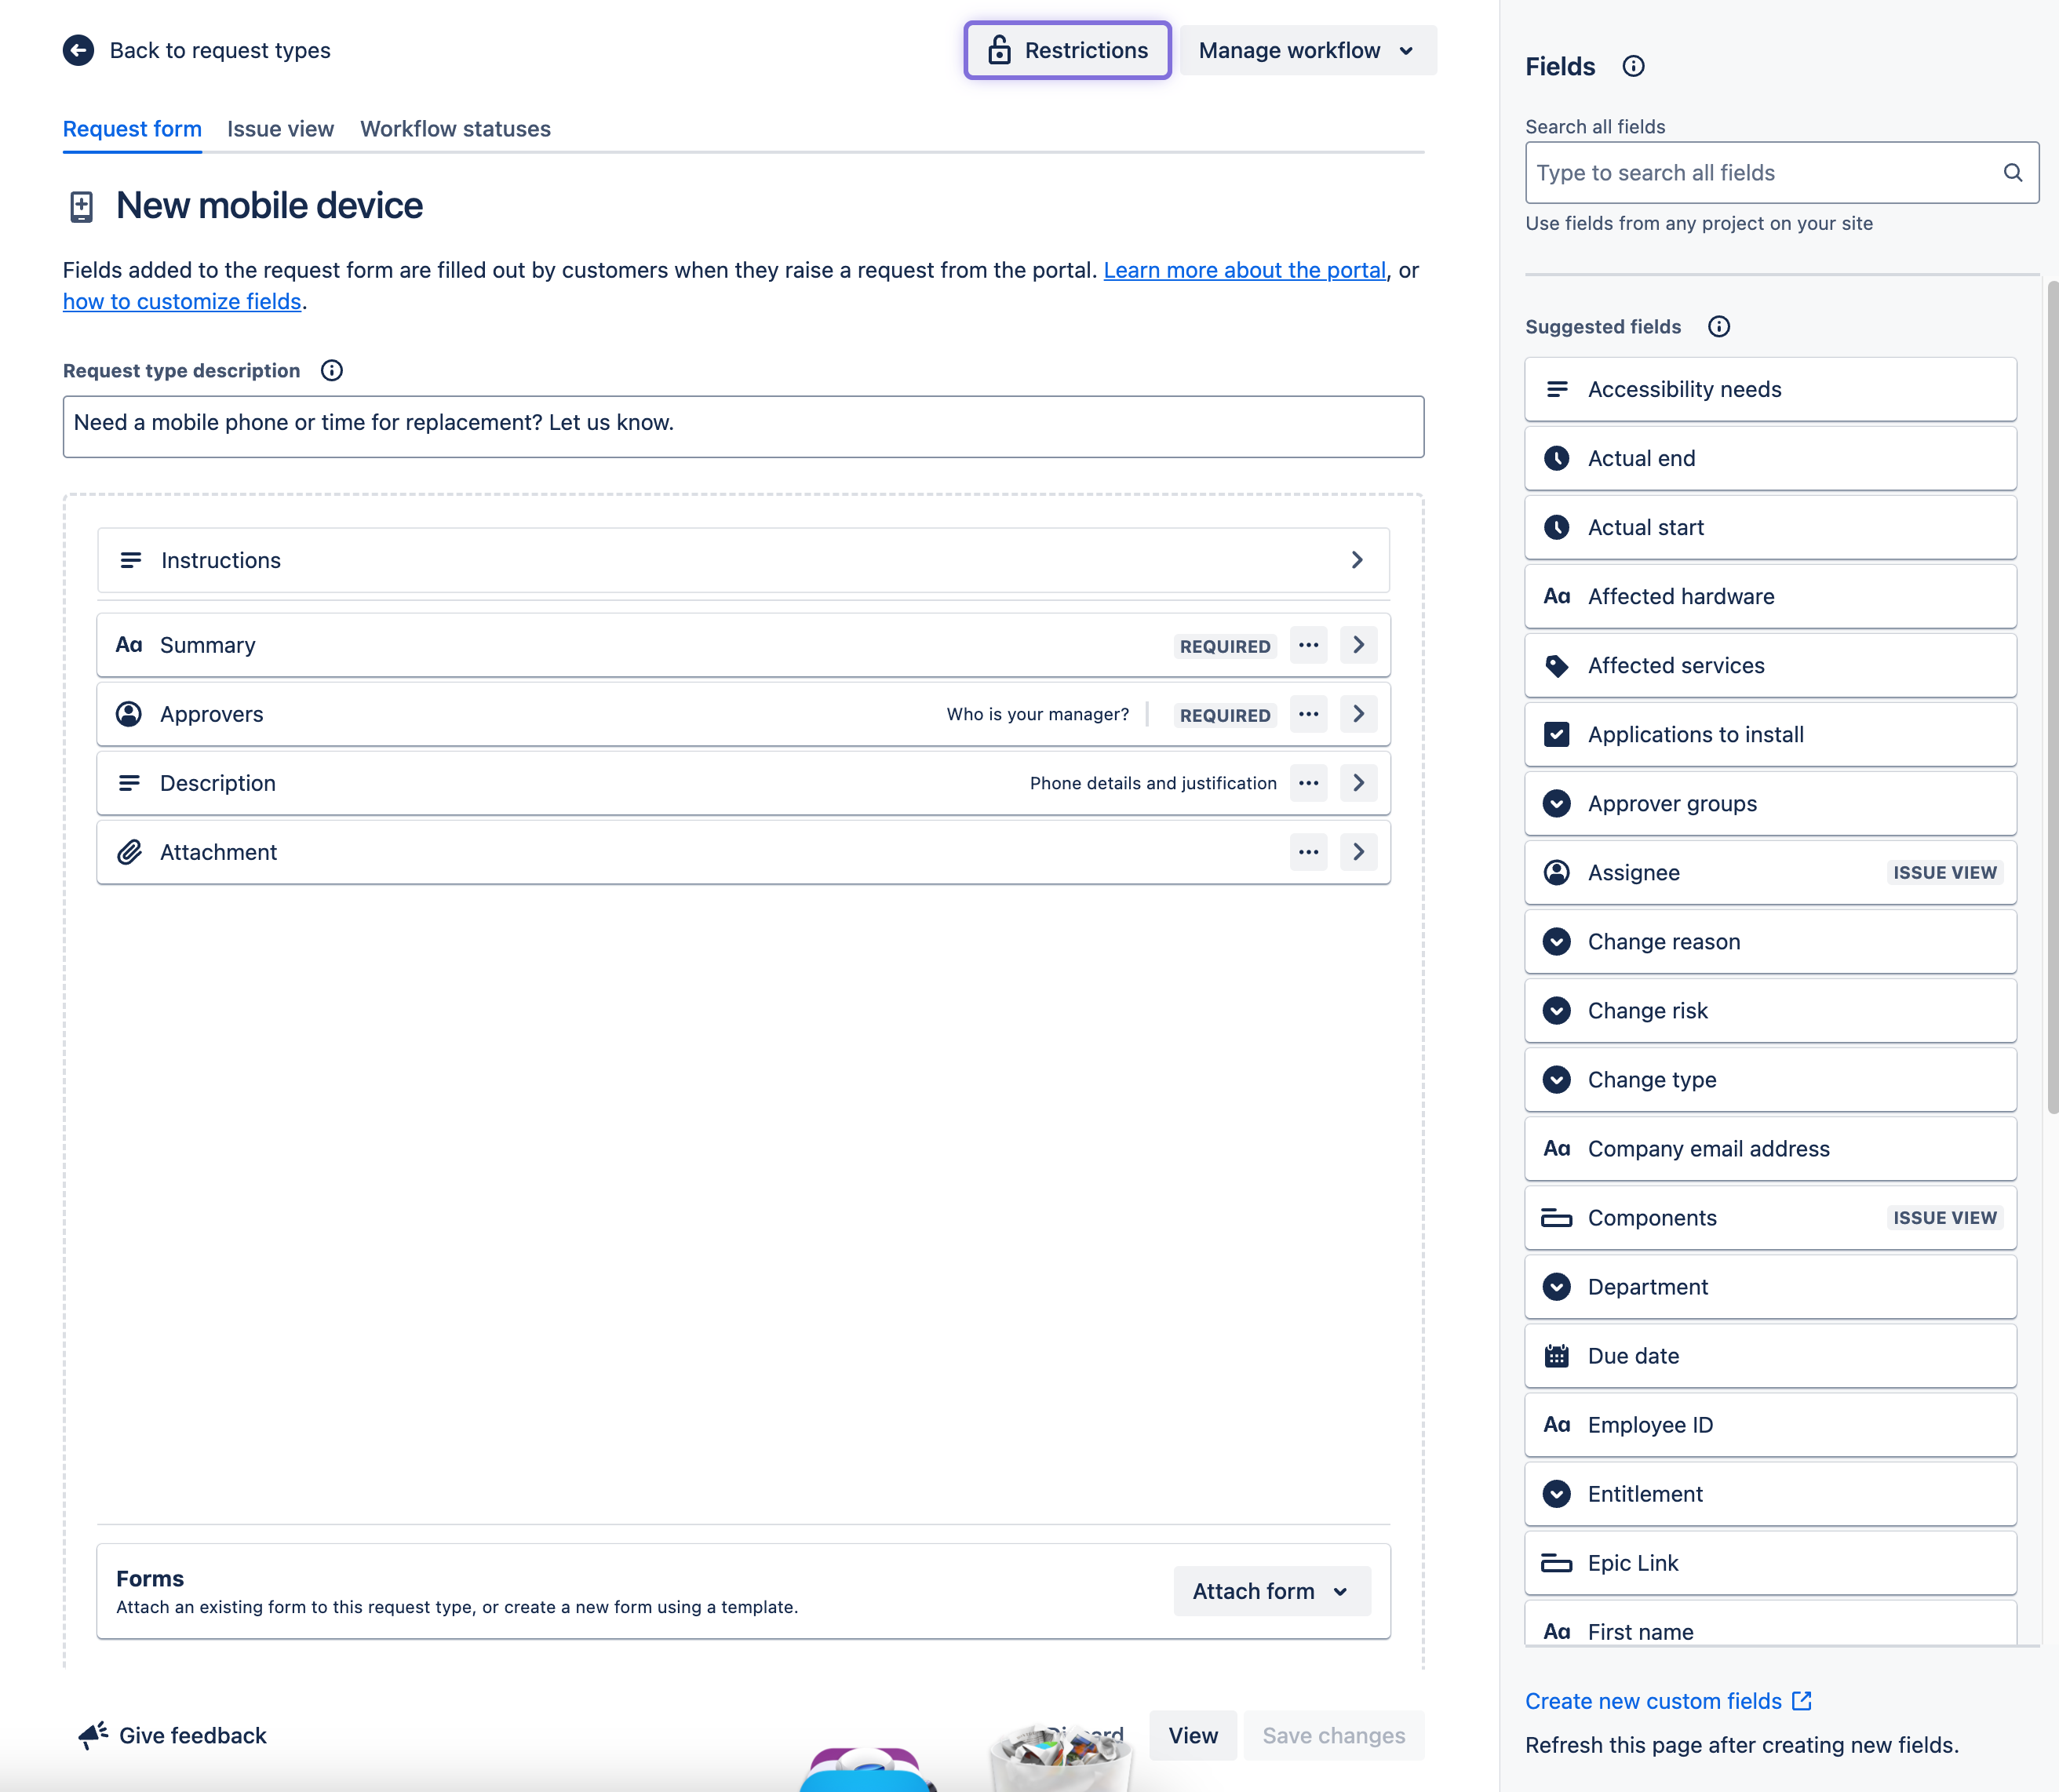Open the Manage workflow dropdown
Screen dimensions: 2059x1792
pyautogui.click(x=1308, y=50)
